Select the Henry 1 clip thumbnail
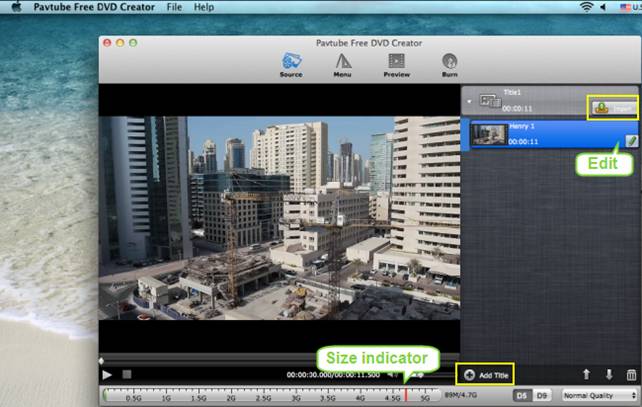 [x=489, y=134]
